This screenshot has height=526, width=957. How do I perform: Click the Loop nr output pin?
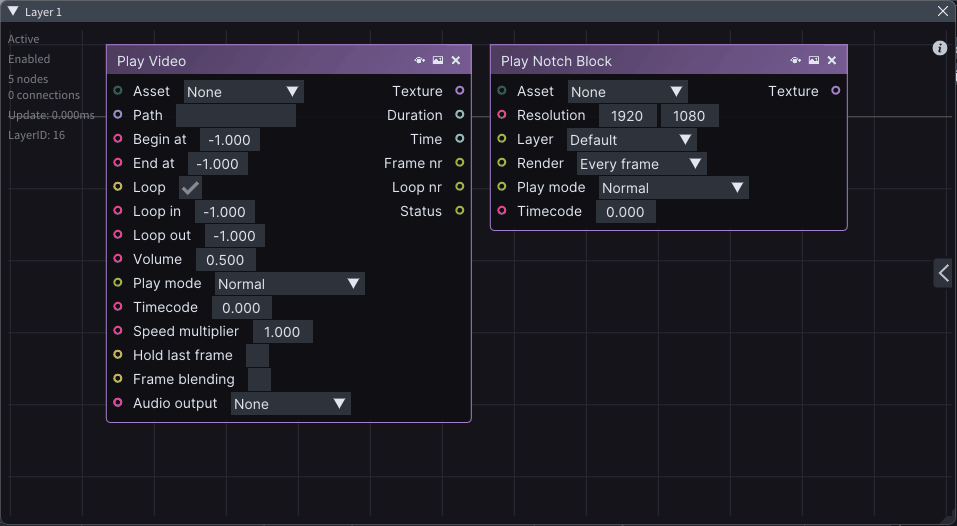tap(460, 187)
